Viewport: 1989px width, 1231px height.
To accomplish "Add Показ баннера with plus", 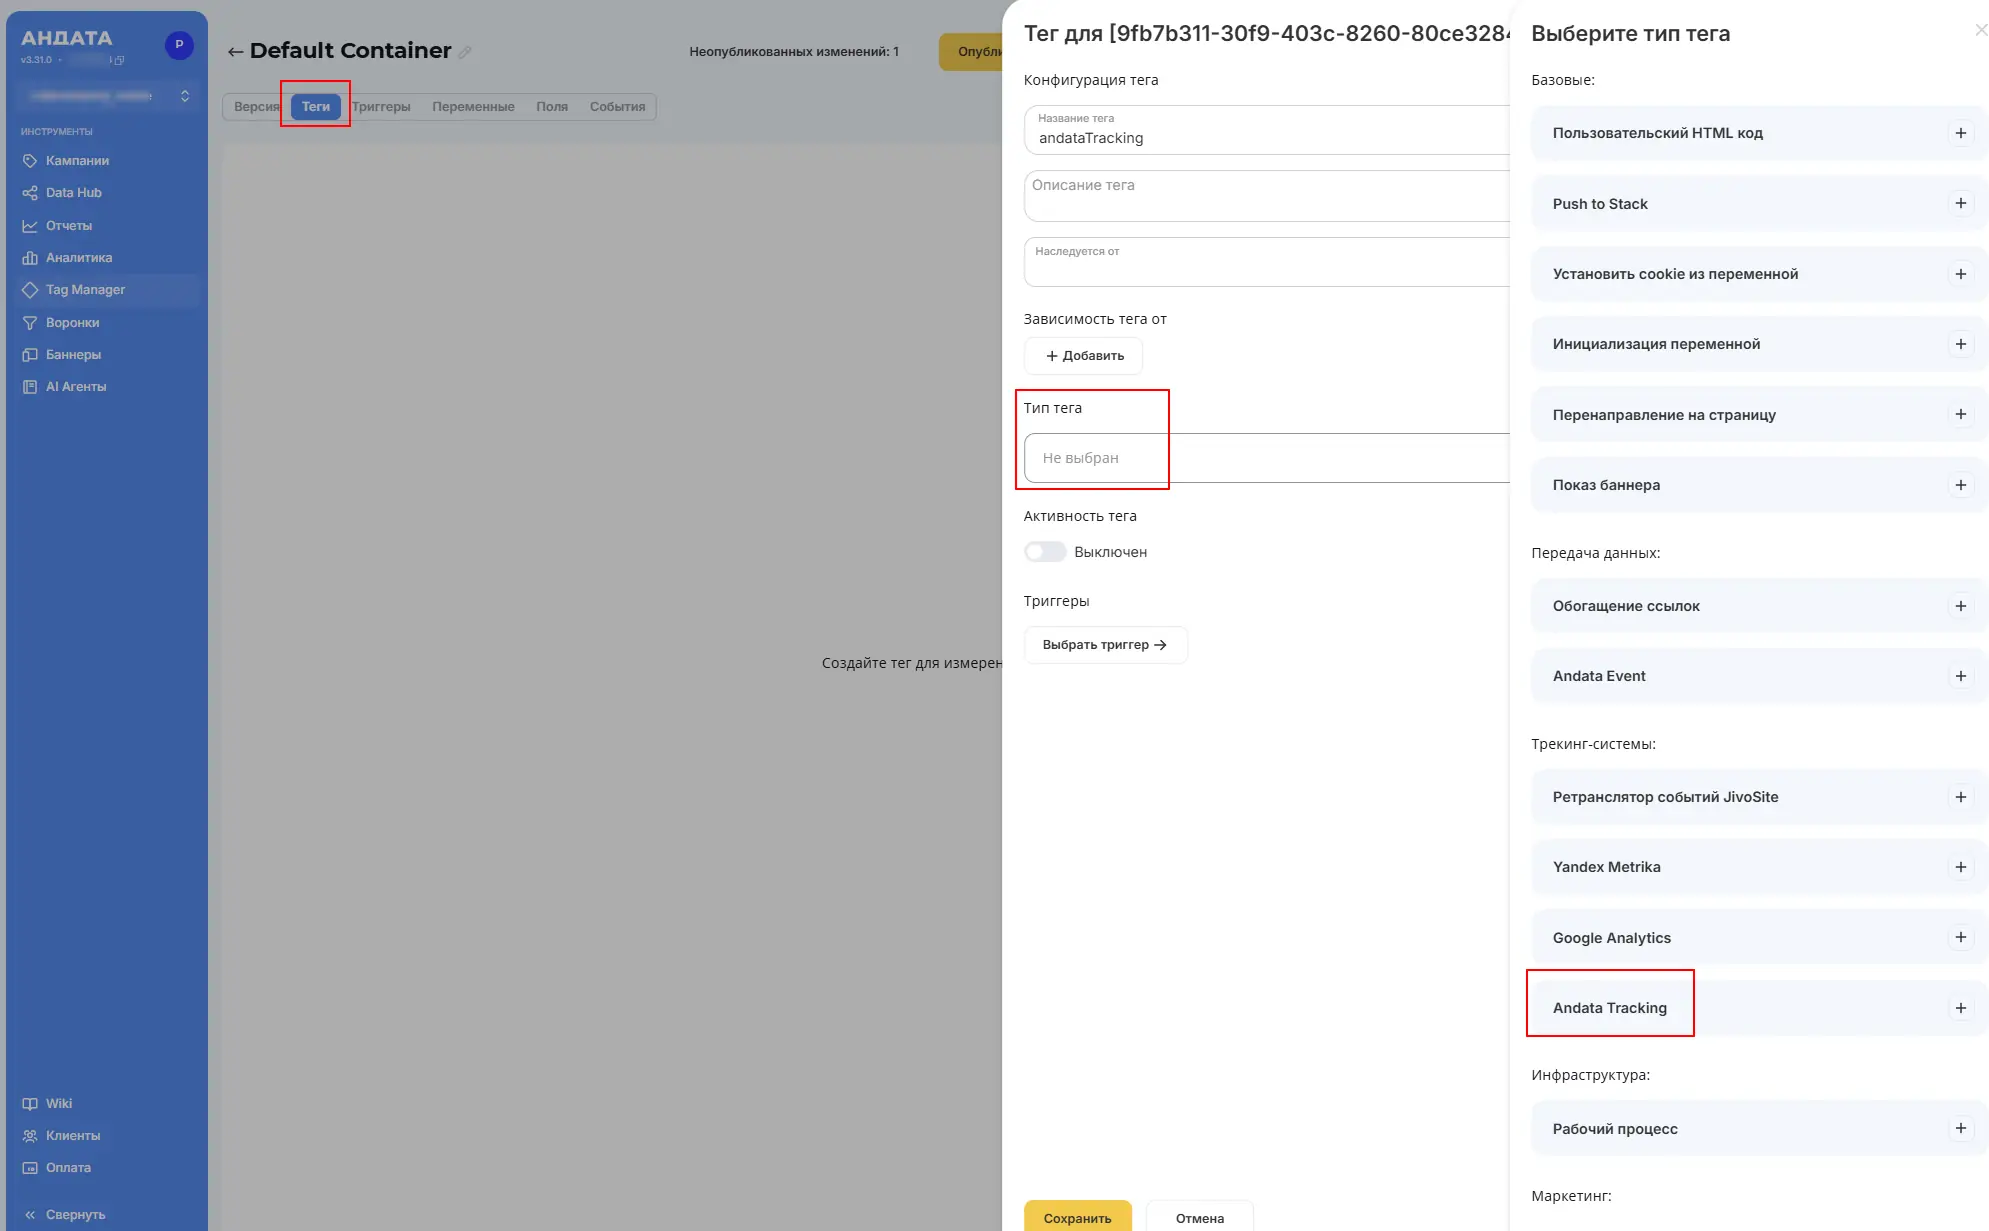I will [1960, 485].
